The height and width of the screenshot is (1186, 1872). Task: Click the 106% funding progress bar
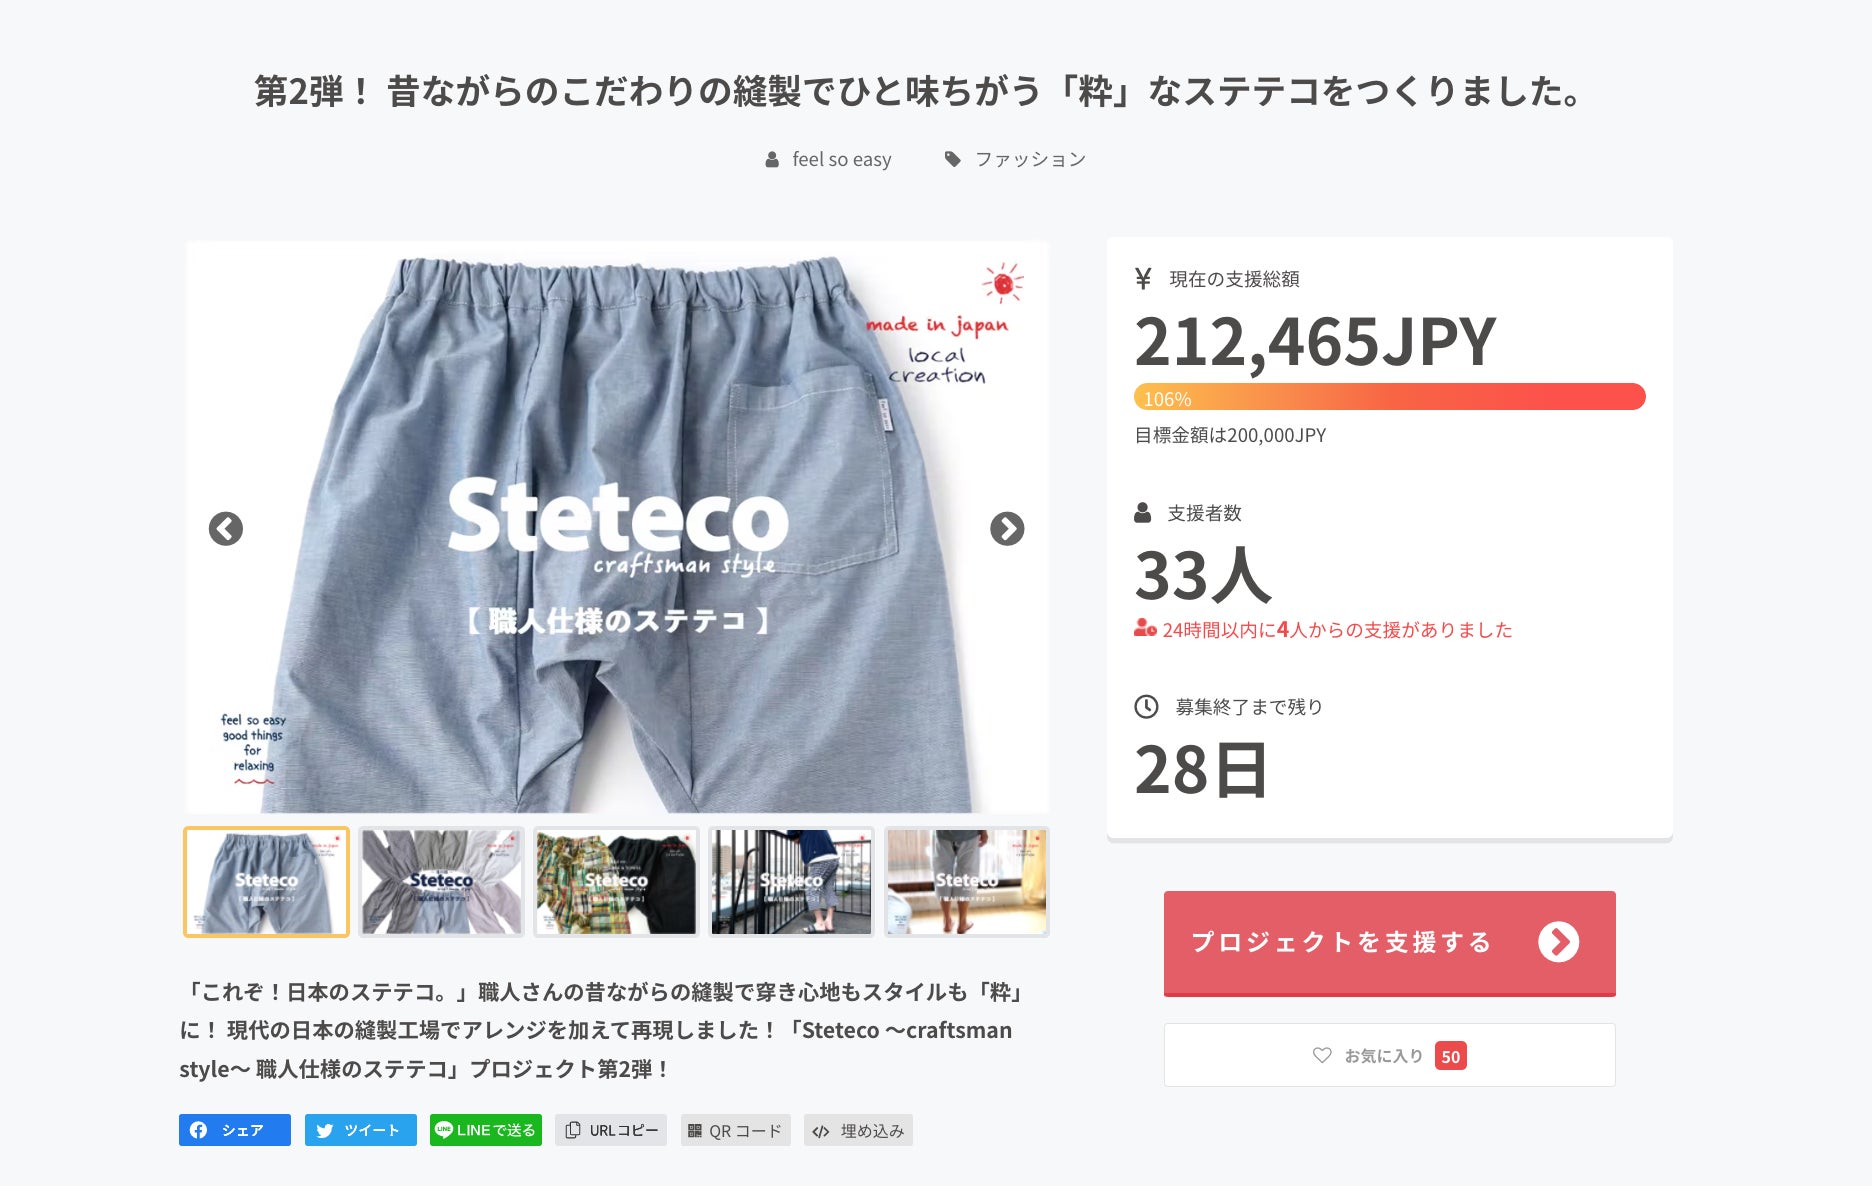[x=1390, y=397]
